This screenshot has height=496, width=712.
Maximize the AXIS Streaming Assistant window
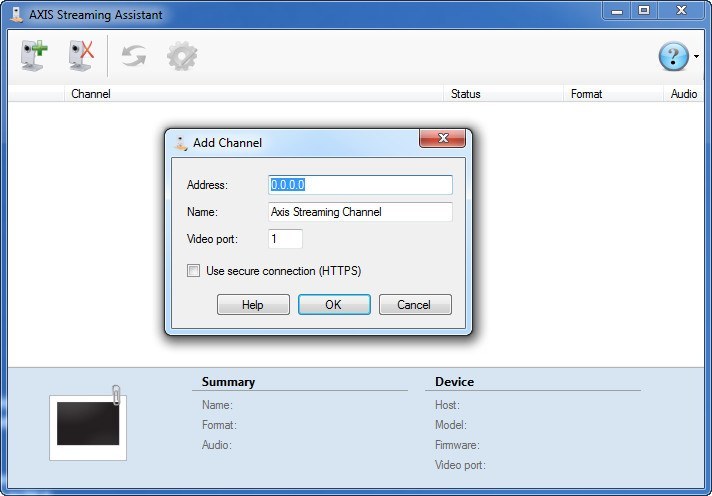[643, 11]
